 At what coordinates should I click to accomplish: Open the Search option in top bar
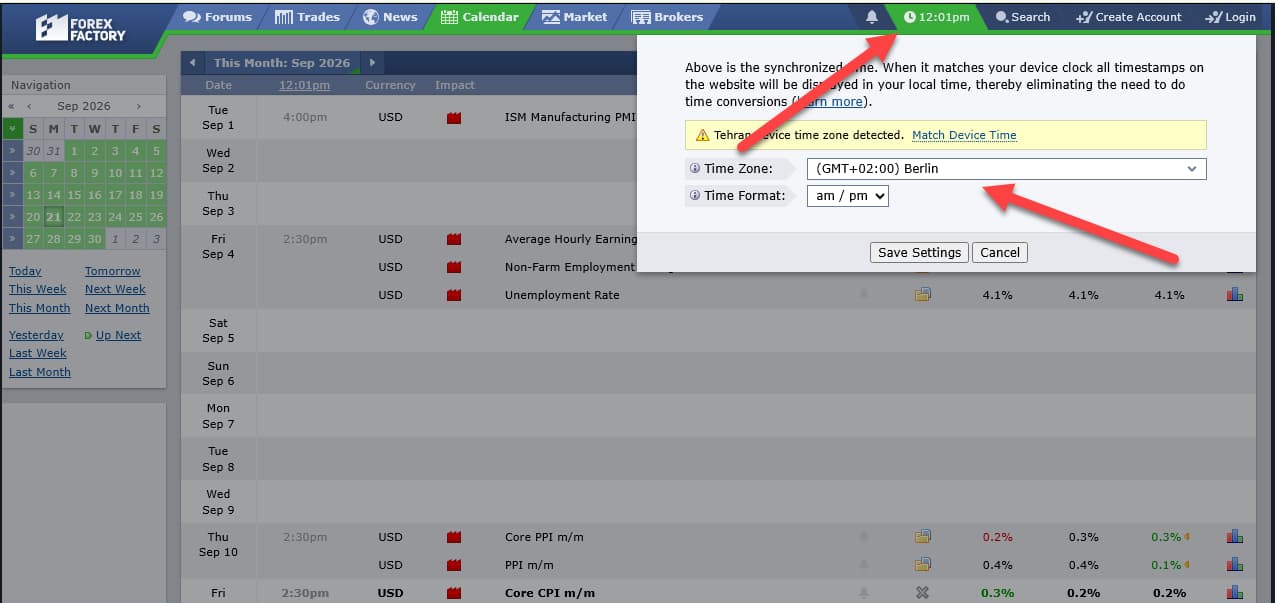point(1023,17)
